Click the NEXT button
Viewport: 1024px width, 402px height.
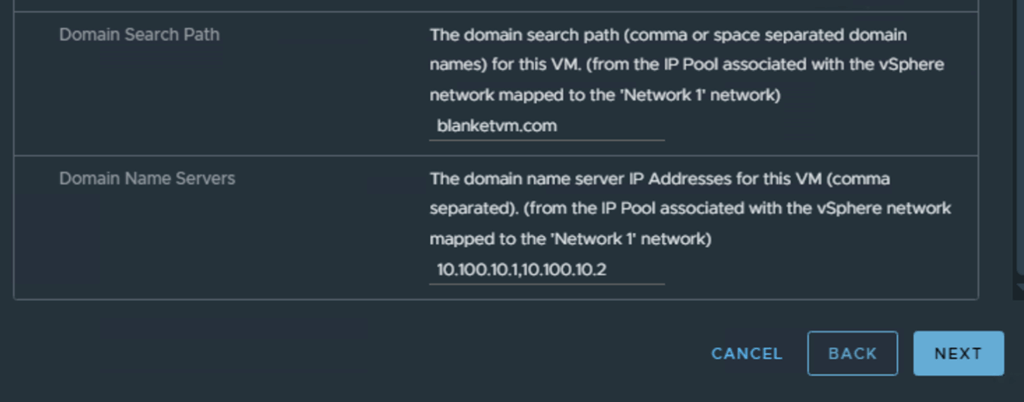click(958, 353)
